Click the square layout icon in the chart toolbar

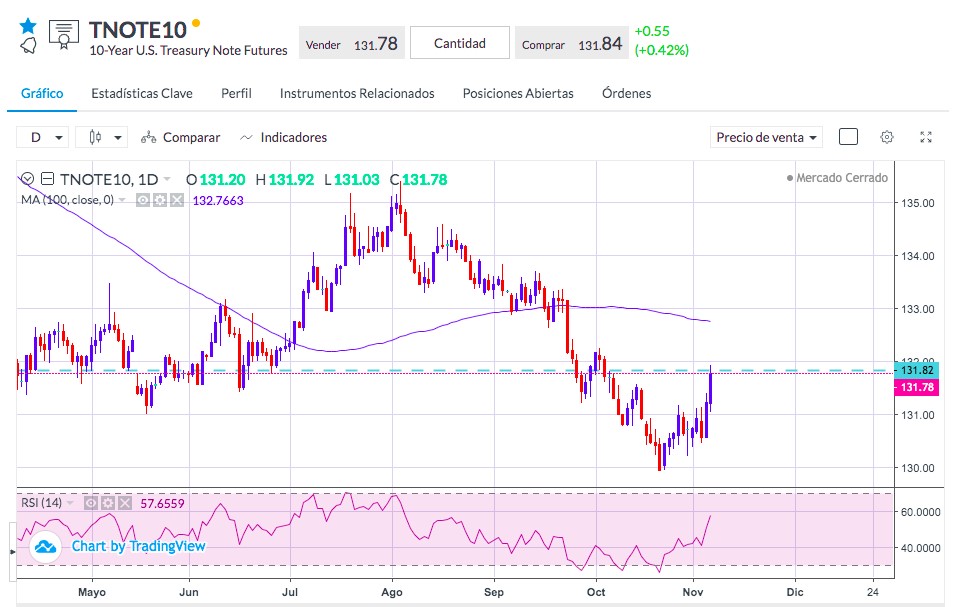click(848, 137)
